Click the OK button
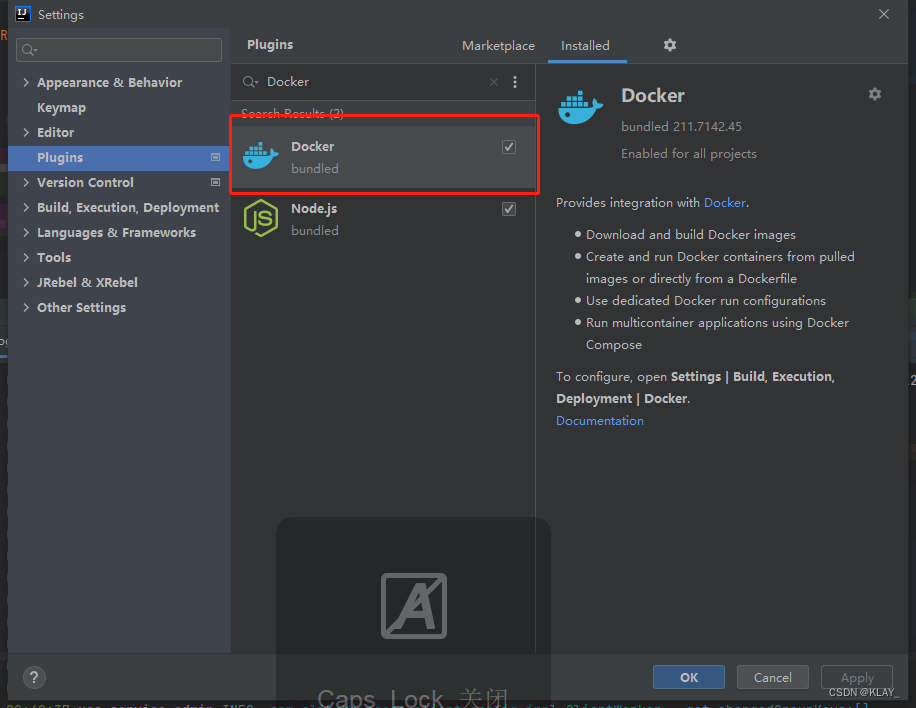The width and height of the screenshot is (916, 708). pyautogui.click(x=689, y=677)
